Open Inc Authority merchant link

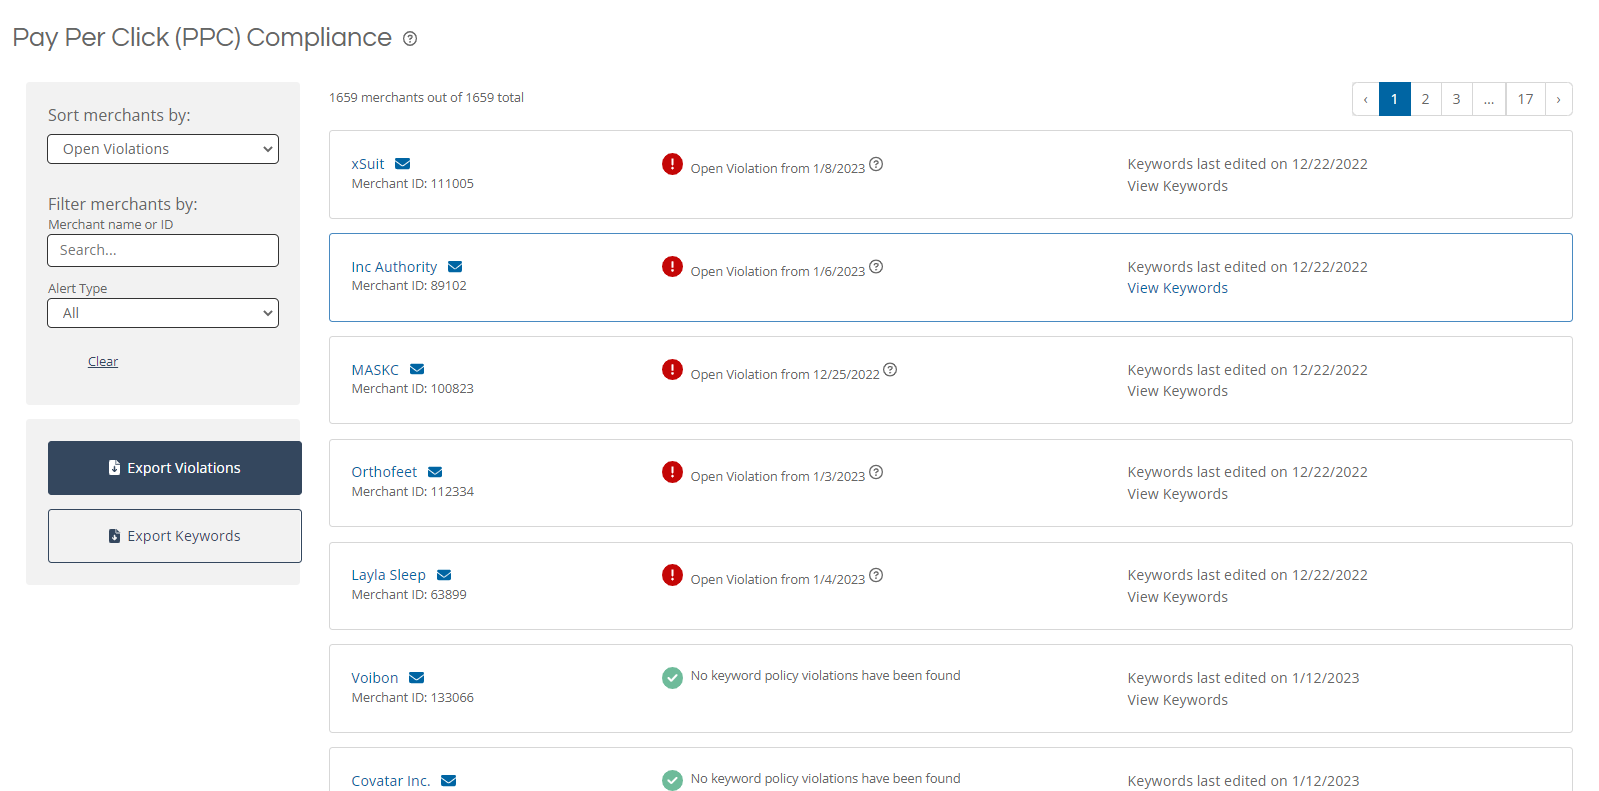tap(394, 267)
